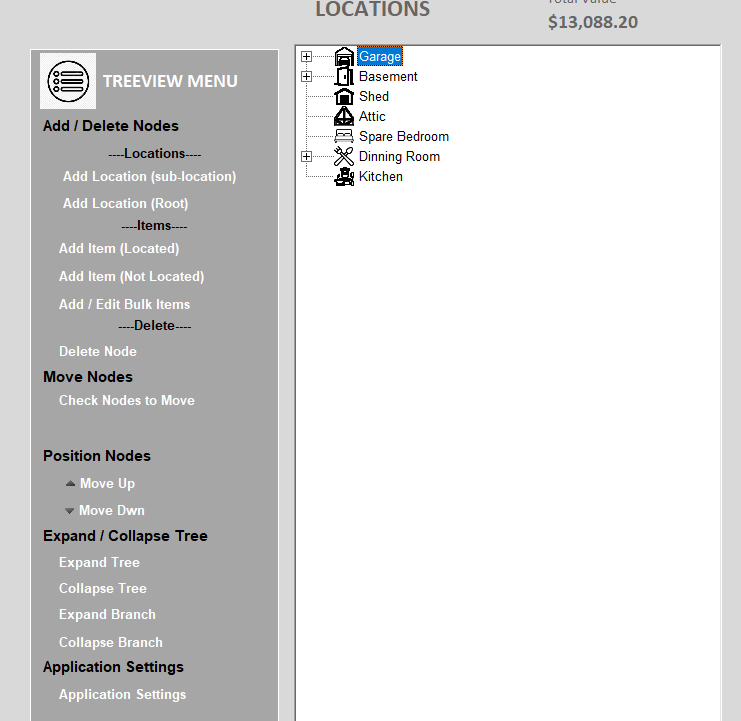The height and width of the screenshot is (721, 741).
Task: Click the Expand / Collapse Tree heading
Action: tap(125, 536)
